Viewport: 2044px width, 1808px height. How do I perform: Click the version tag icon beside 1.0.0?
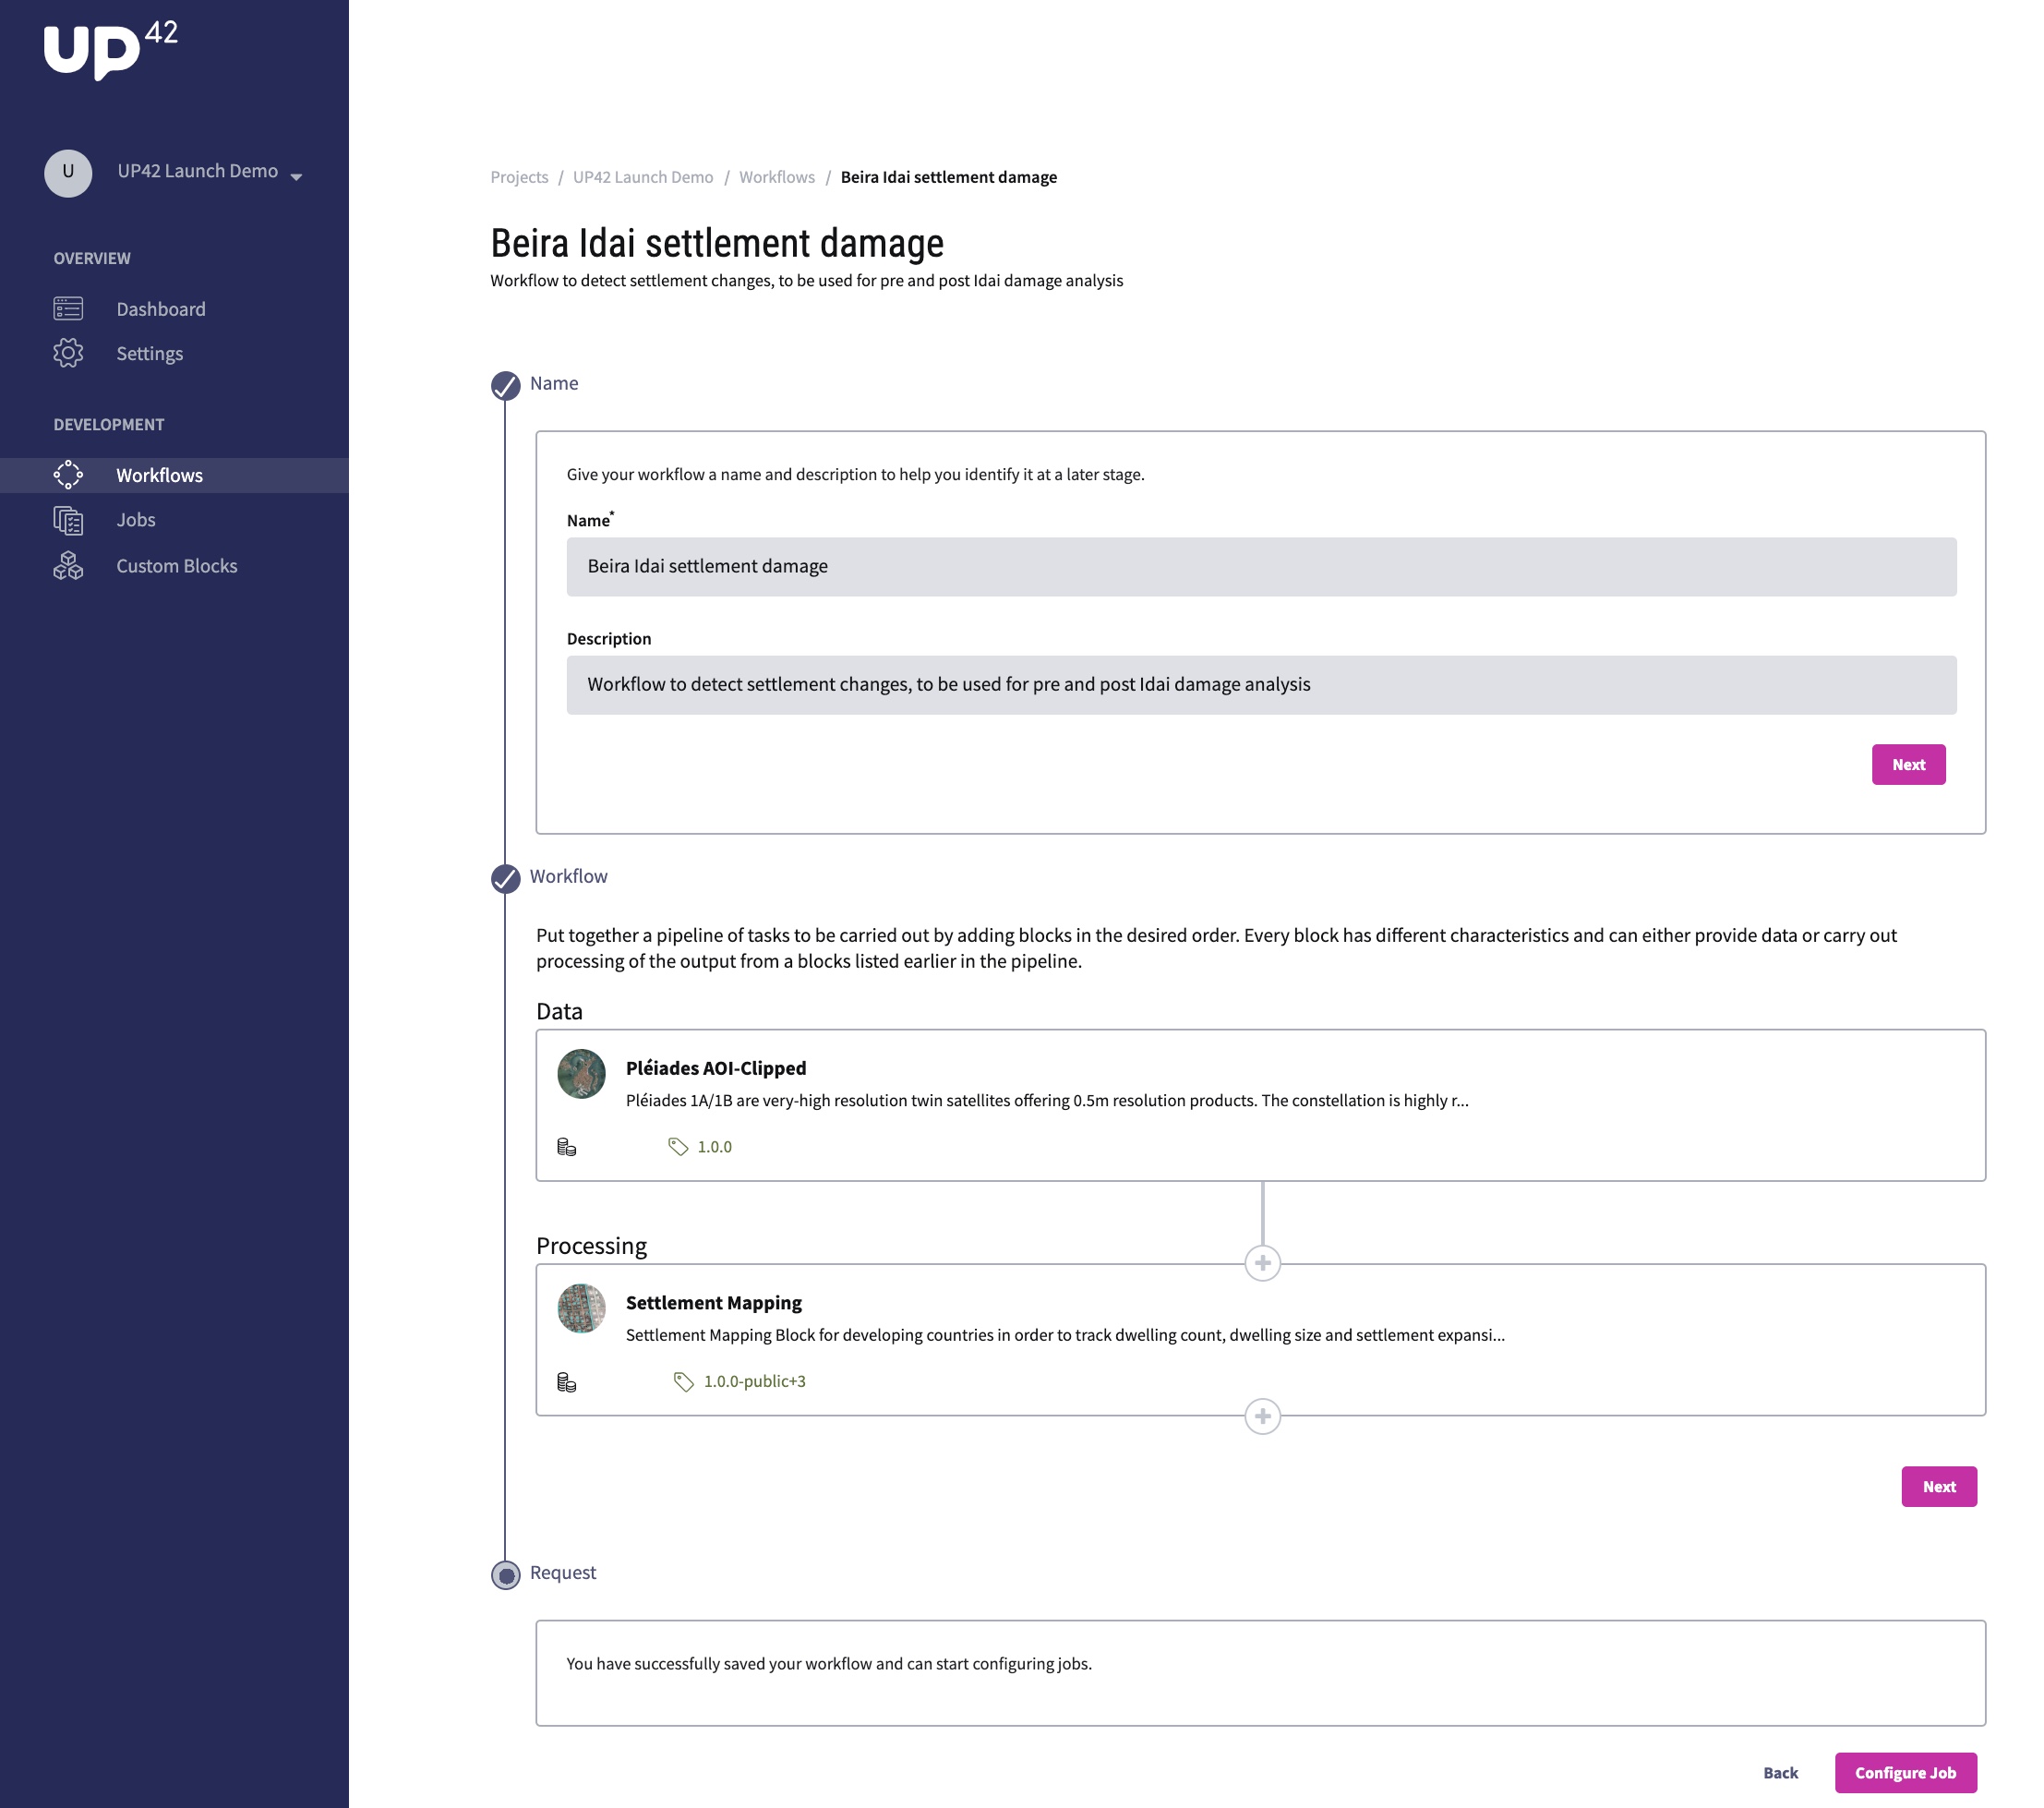coord(678,1147)
